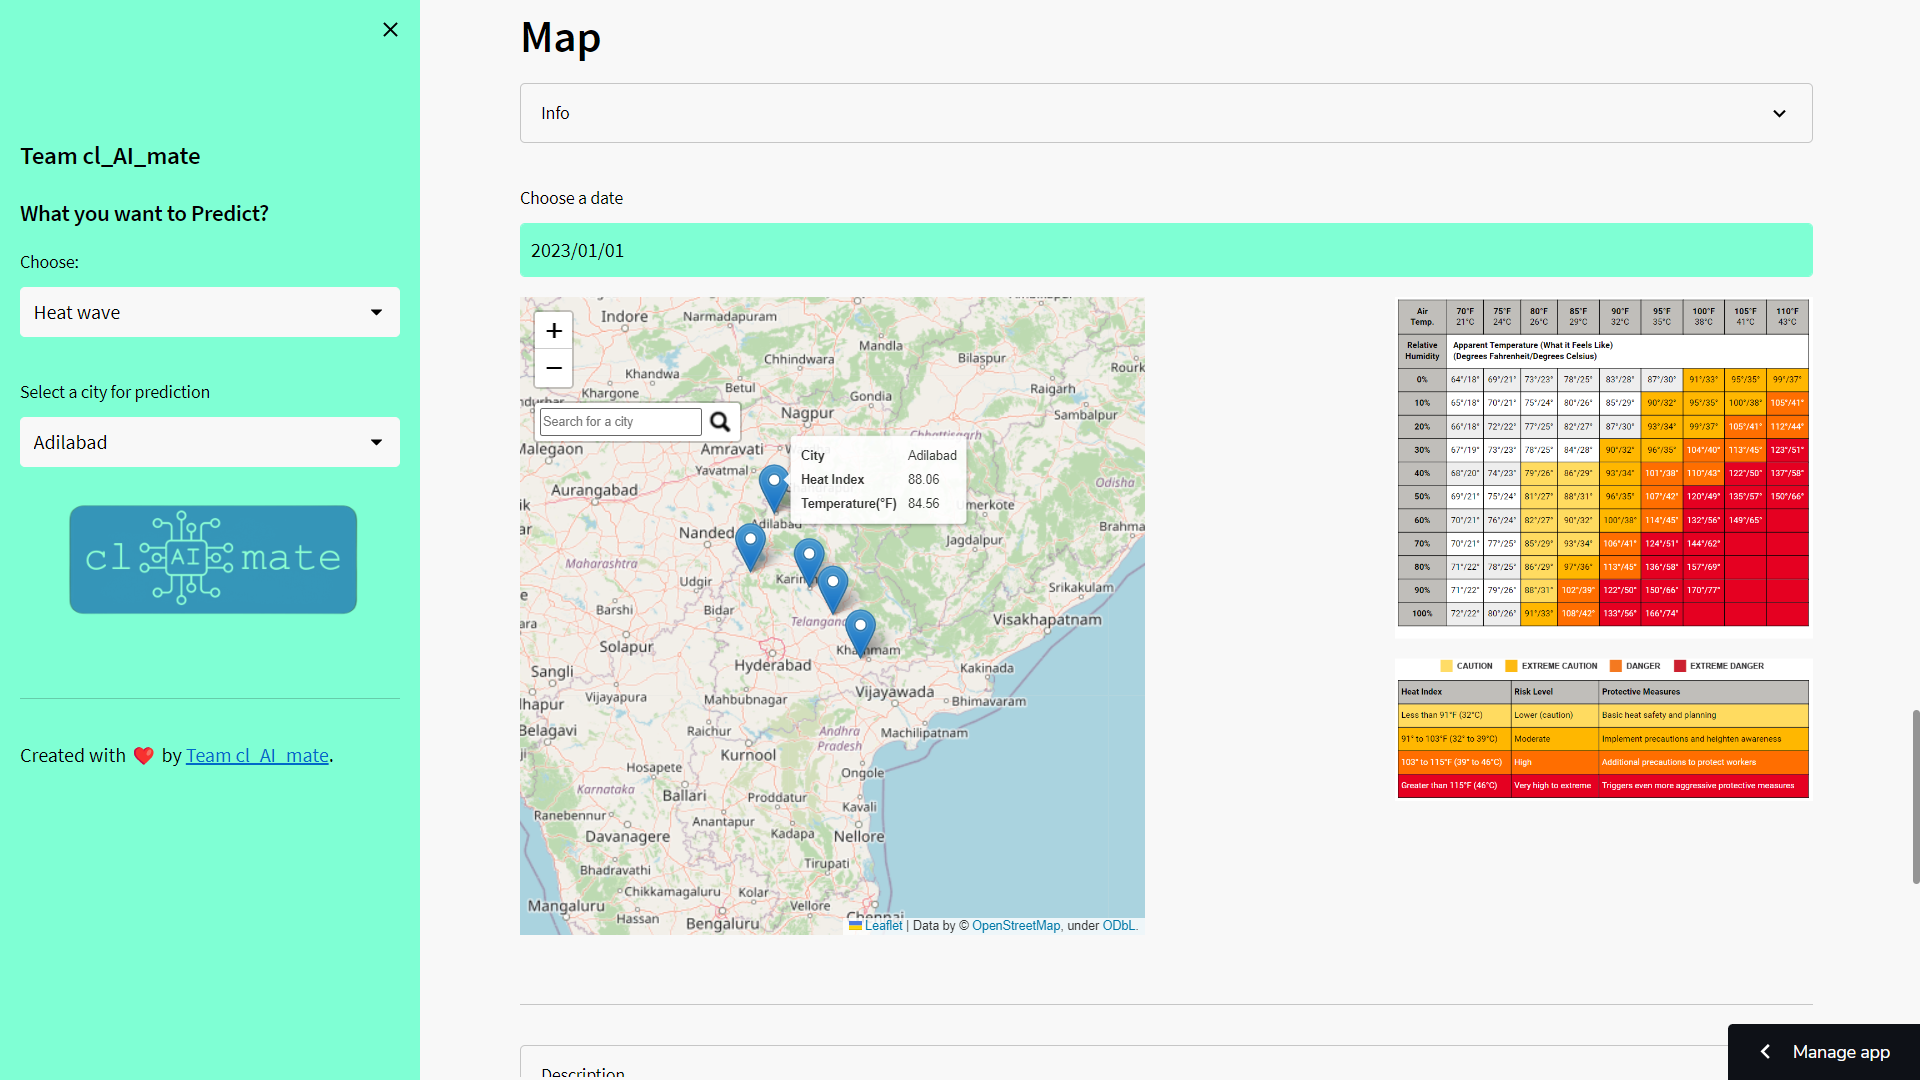The image size is (1920, 1080).
Task: Click the Manage app chevron arrow
Action: point(1765,1052)
